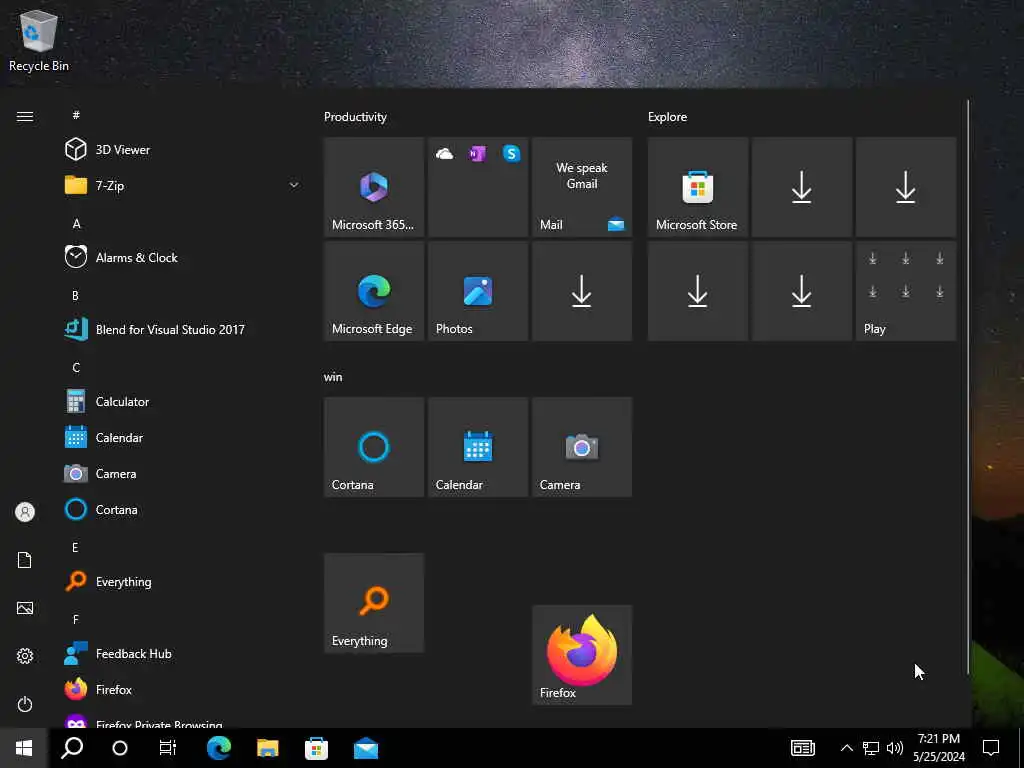
Task: Open Pictures from Start sidebar
Action: (25, 608)
